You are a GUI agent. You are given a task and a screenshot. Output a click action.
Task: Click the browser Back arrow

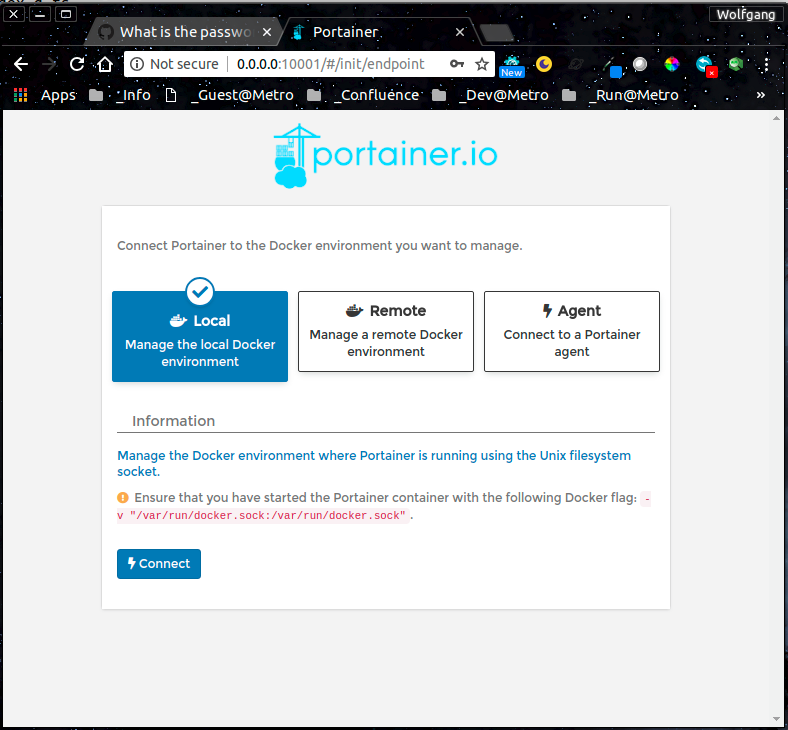(21, 64)
